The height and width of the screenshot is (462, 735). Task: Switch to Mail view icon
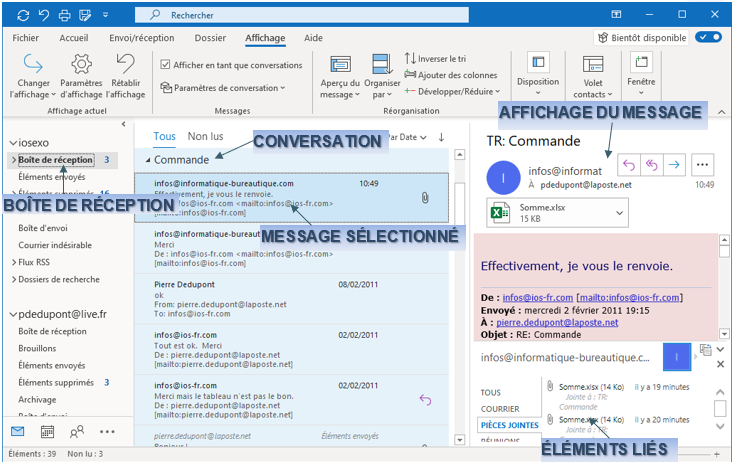coord(17,431)
